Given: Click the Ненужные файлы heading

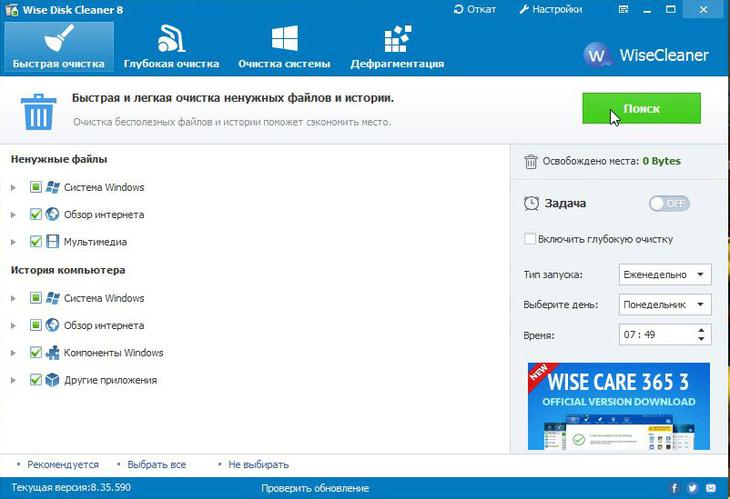Looking at the screenshot, I should click(x=59, y=159).
